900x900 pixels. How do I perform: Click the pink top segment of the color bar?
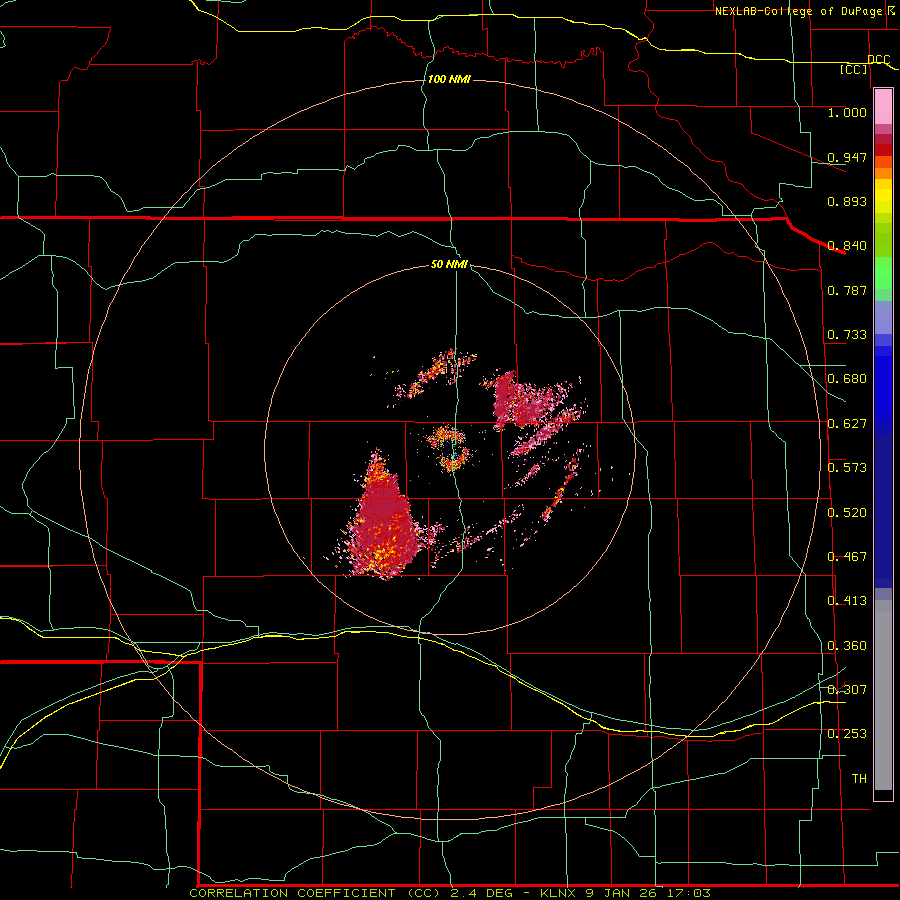pos(883,106)
